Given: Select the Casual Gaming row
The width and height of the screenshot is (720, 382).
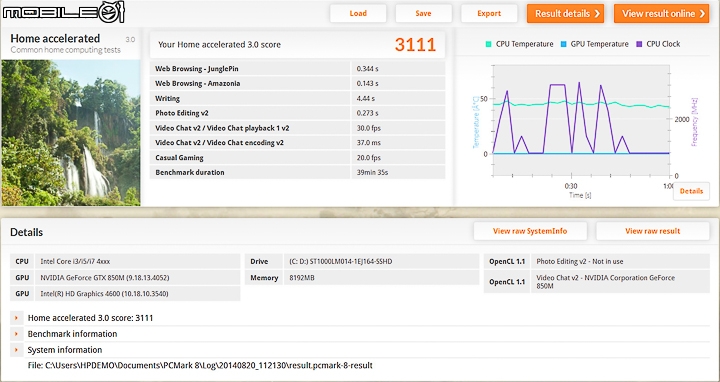Looking at the screenshot, I should 298,157.
